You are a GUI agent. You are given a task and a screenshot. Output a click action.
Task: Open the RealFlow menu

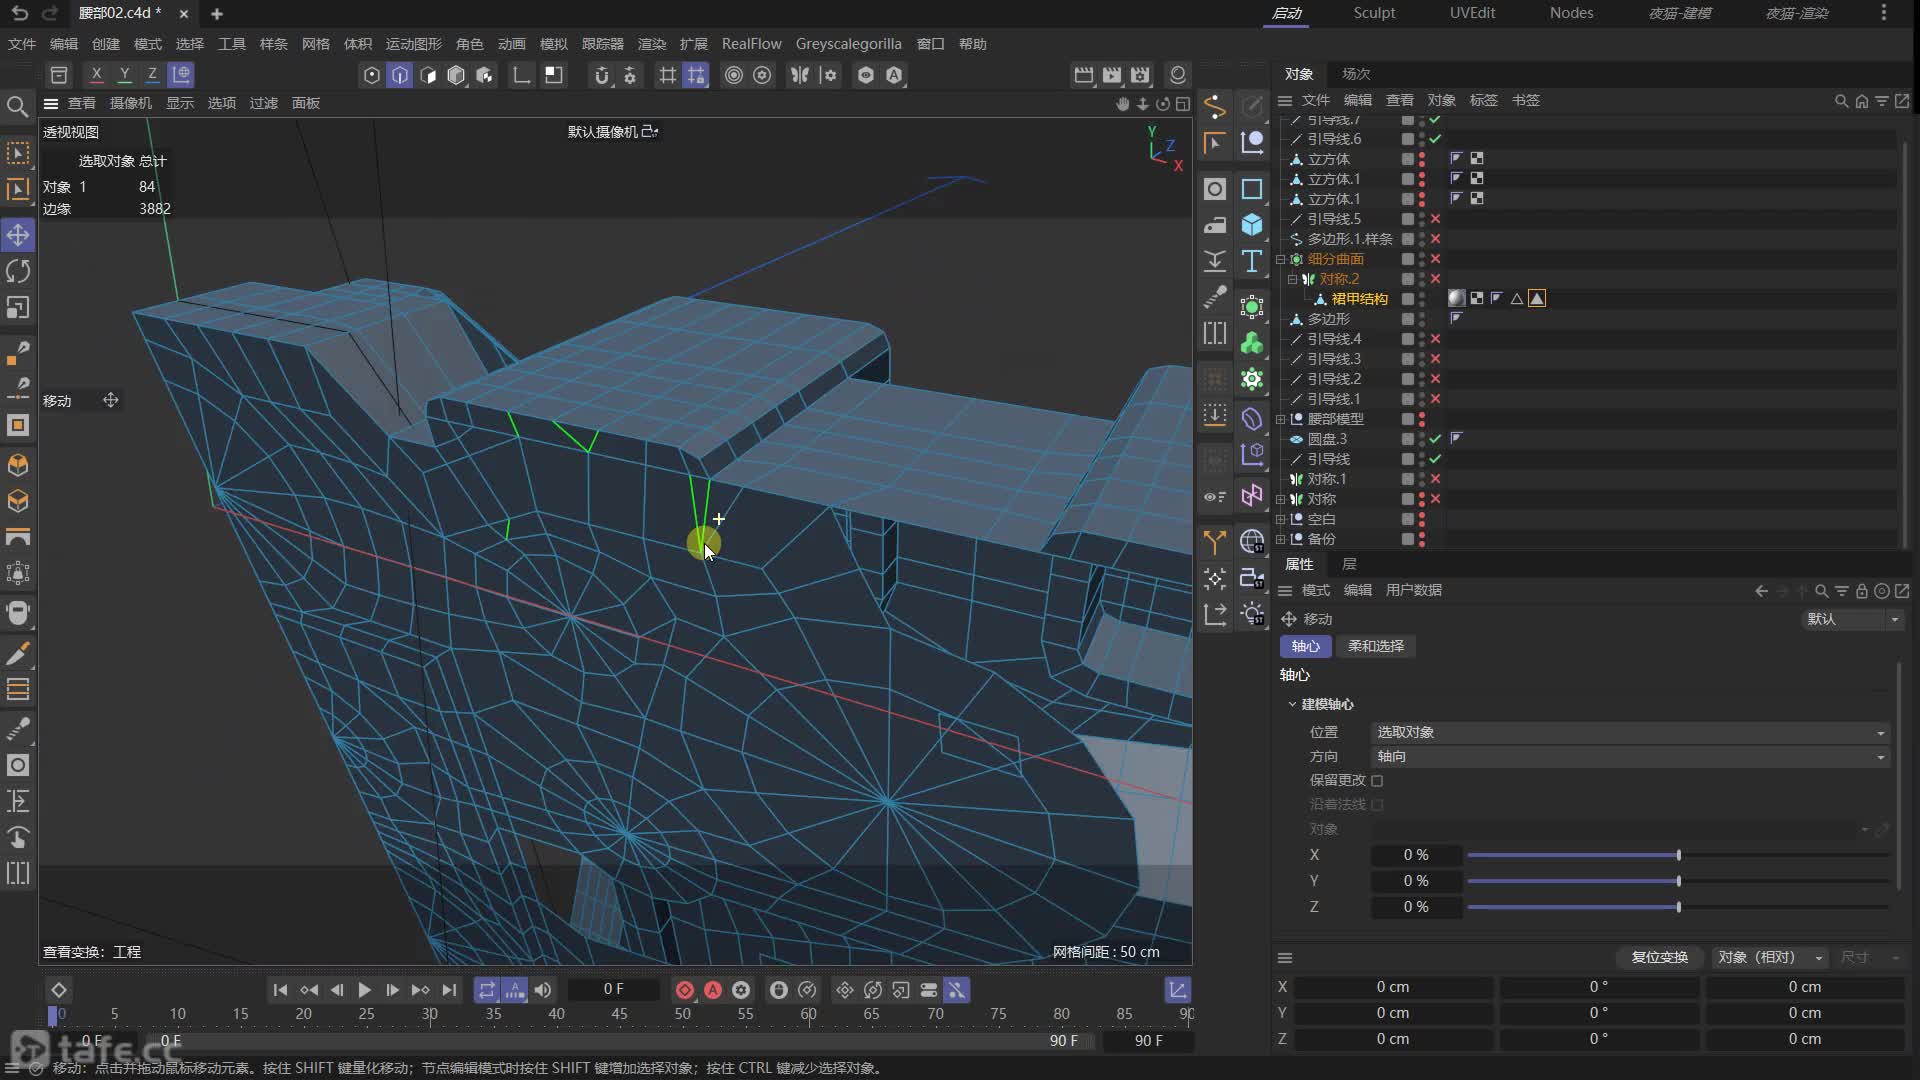[751, 44]
